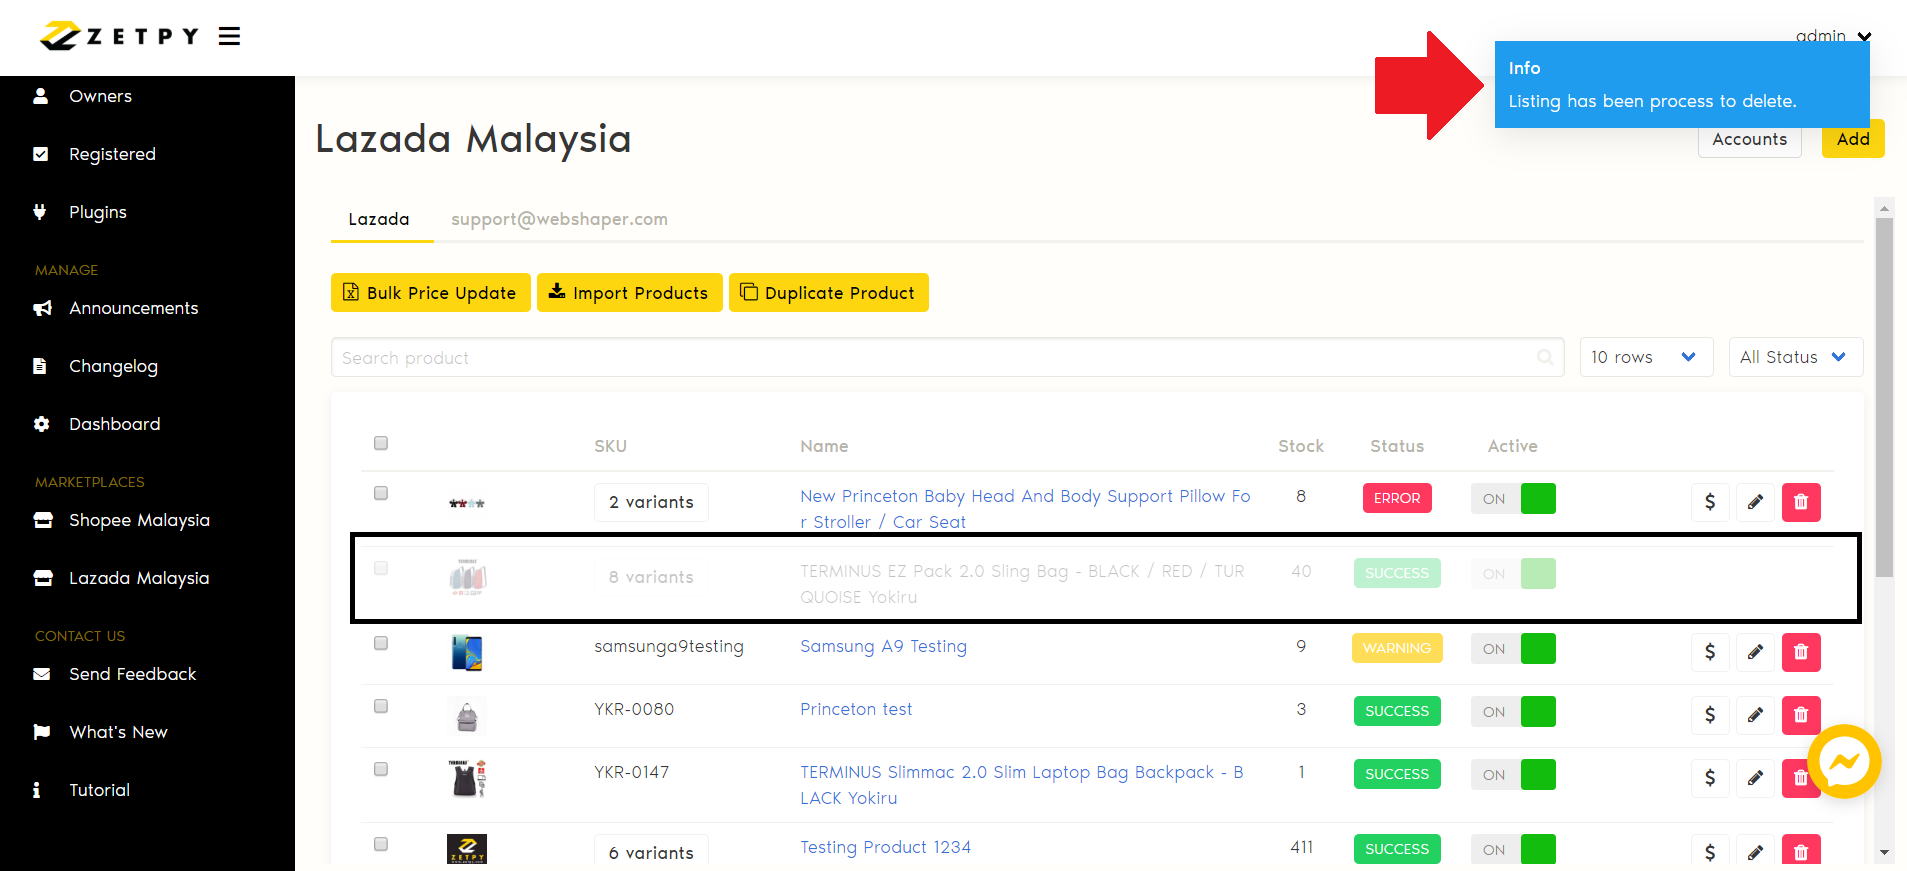Check the Princeton test row

click(x=381, y=706)
